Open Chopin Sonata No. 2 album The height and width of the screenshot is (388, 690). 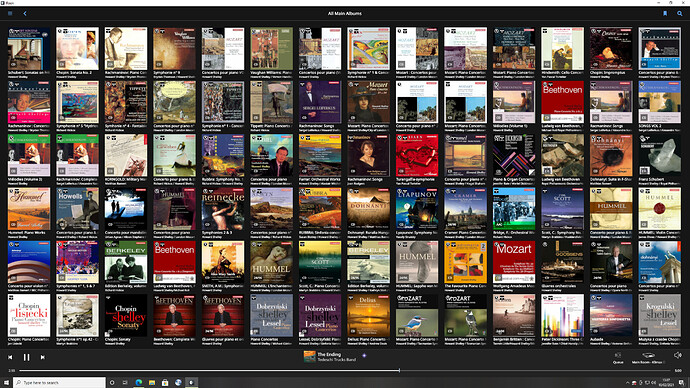(x=77, y=48)
